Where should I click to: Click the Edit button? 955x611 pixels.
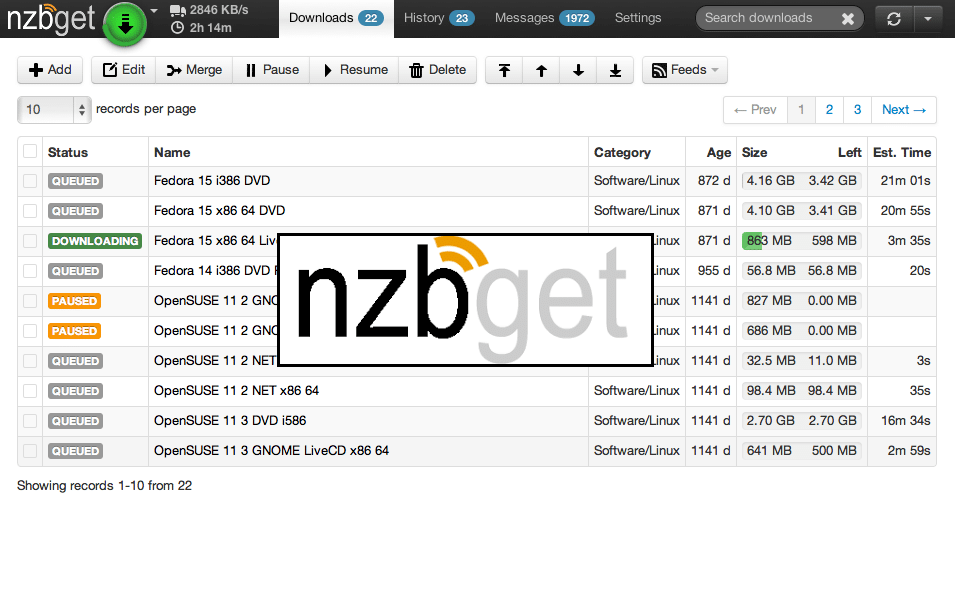[x=124, y=70]
